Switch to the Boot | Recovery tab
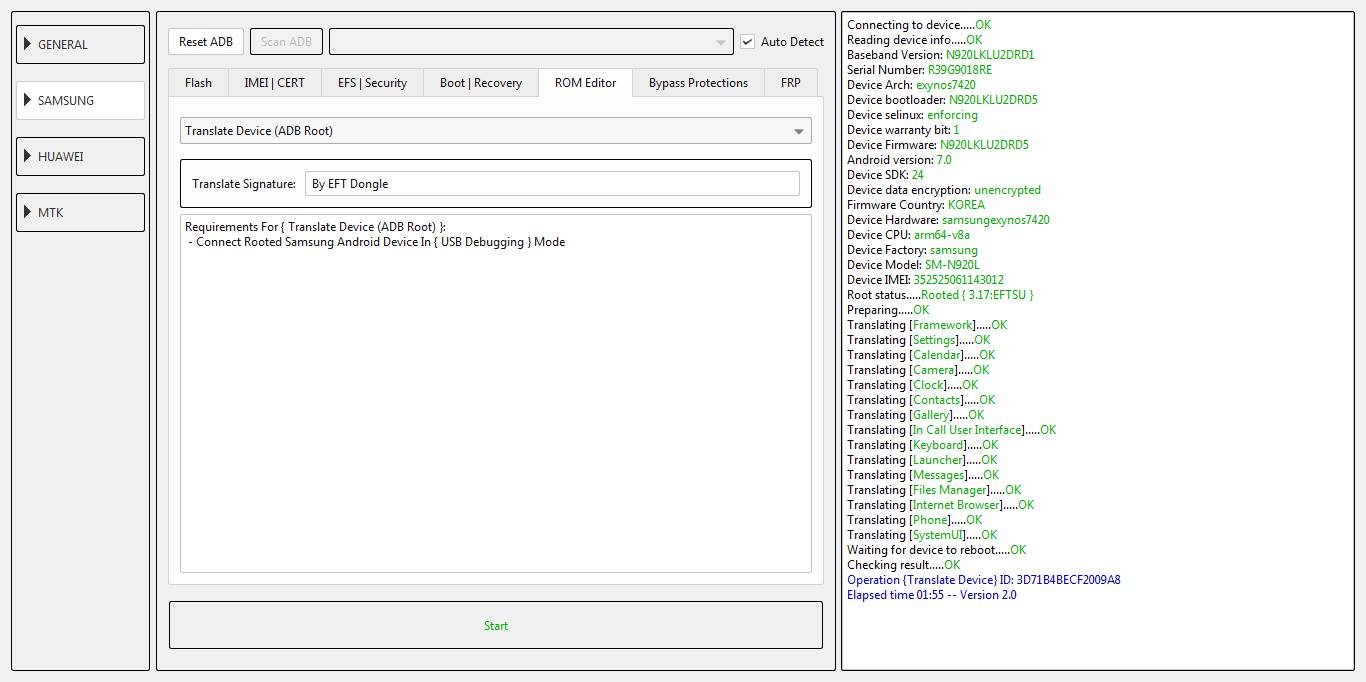 pyautogui.click(x=481, y=82)
